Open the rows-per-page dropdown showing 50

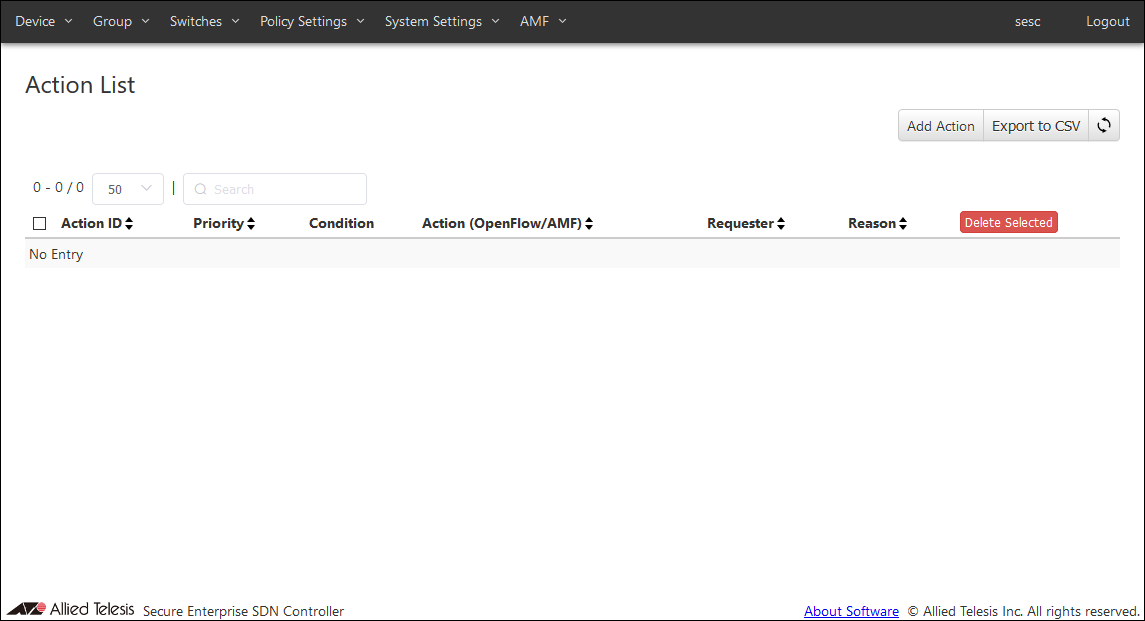pyautogui.click(x=128, y=189)
